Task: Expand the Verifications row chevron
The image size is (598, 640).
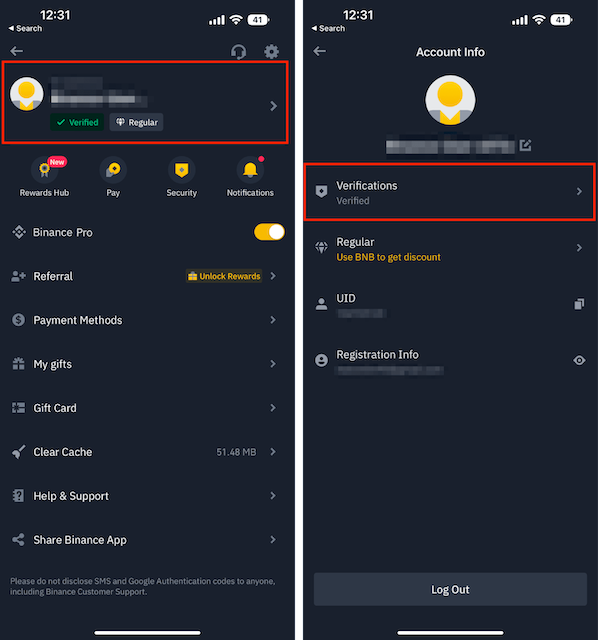Action: (x=579, y=191)
